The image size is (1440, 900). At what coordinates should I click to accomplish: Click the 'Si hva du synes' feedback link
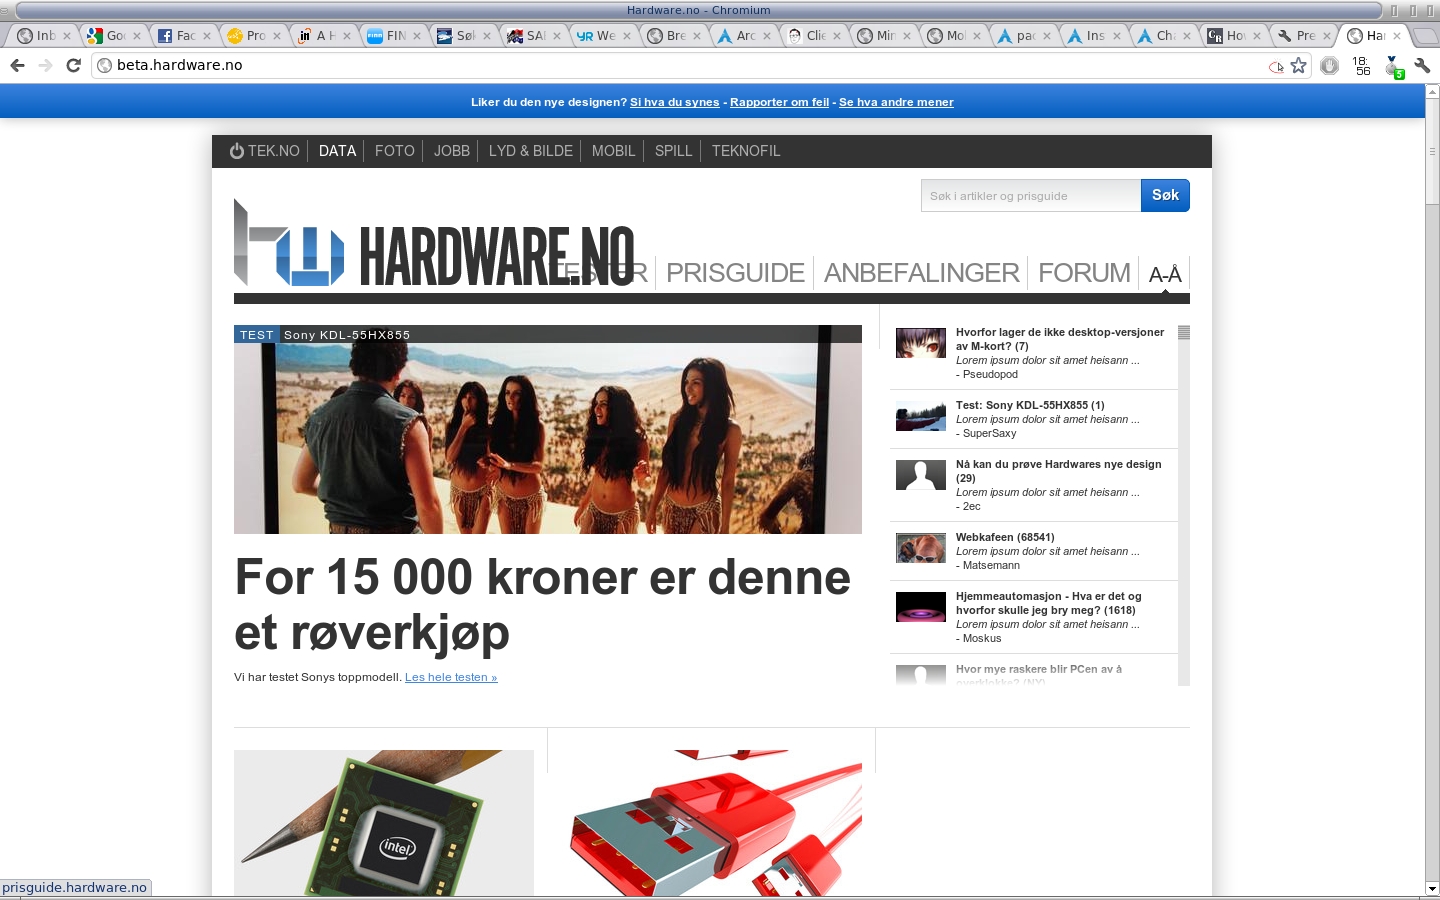point(675,102)
